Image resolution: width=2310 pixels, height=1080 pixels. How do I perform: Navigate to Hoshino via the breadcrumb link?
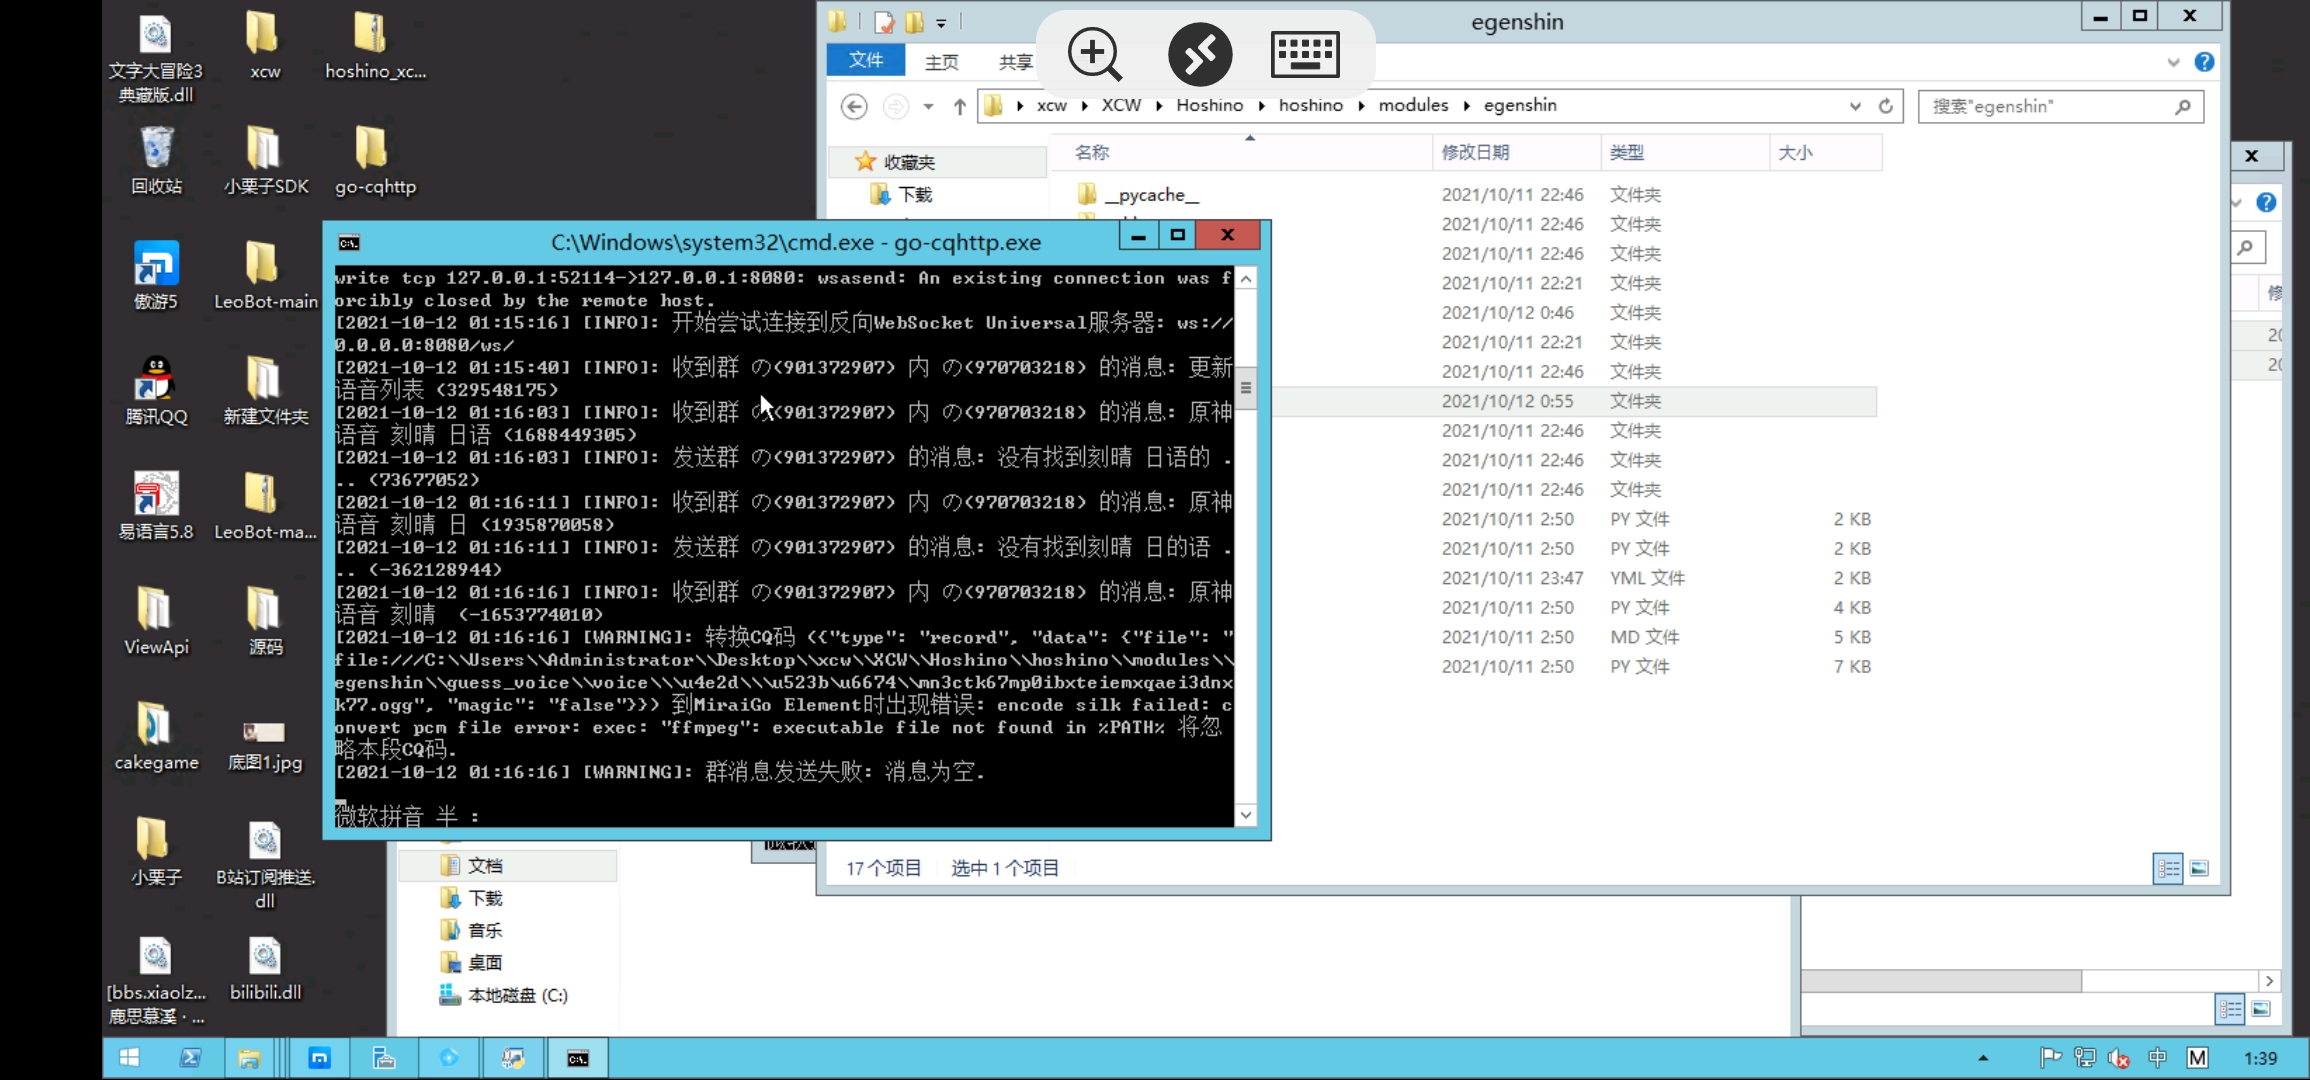click(x=1210, y=105)
